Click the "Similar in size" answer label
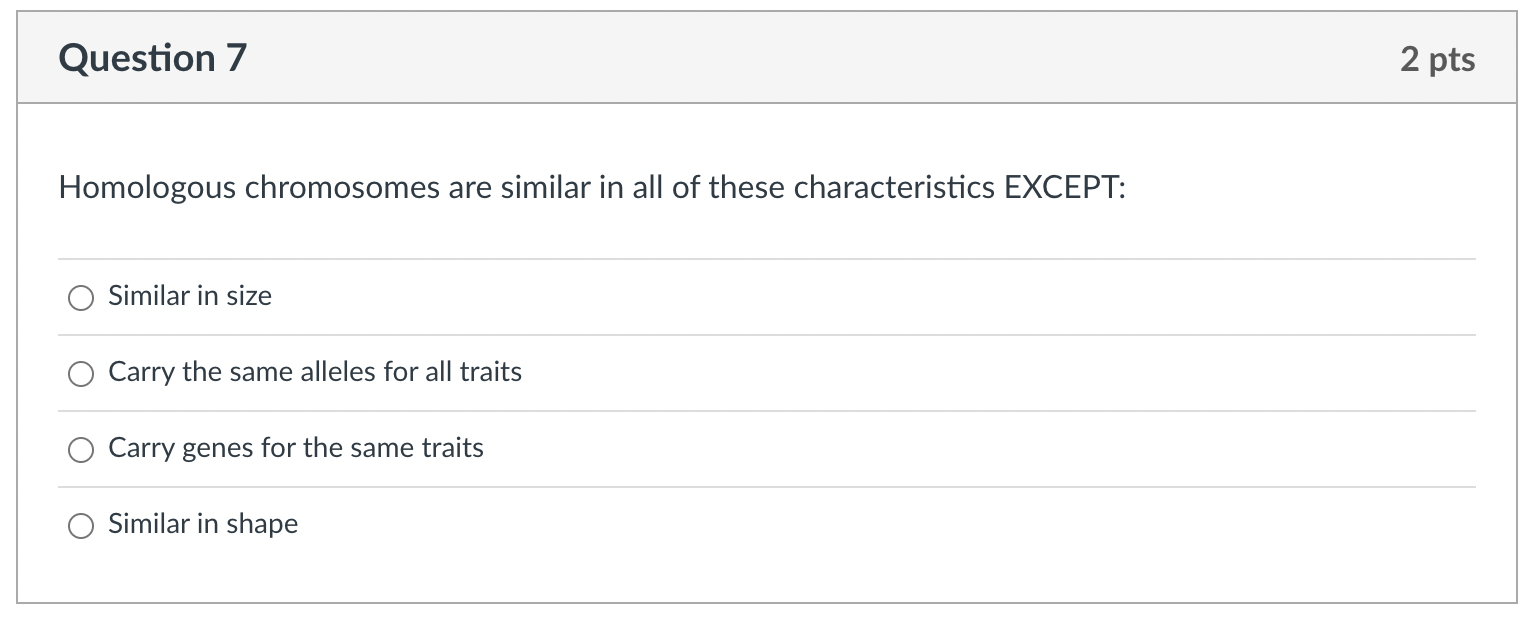The image size is (1534, 620). point(190,296)
